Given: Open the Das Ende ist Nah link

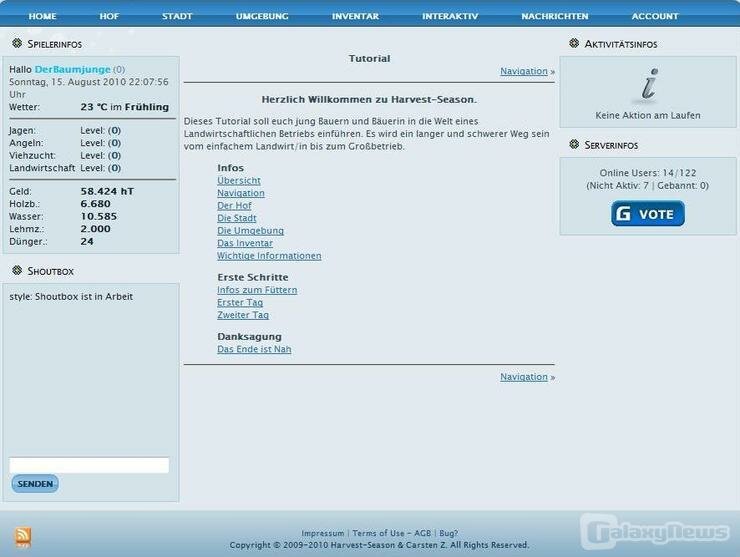Looking at the screenshot, I should (254, 350).
